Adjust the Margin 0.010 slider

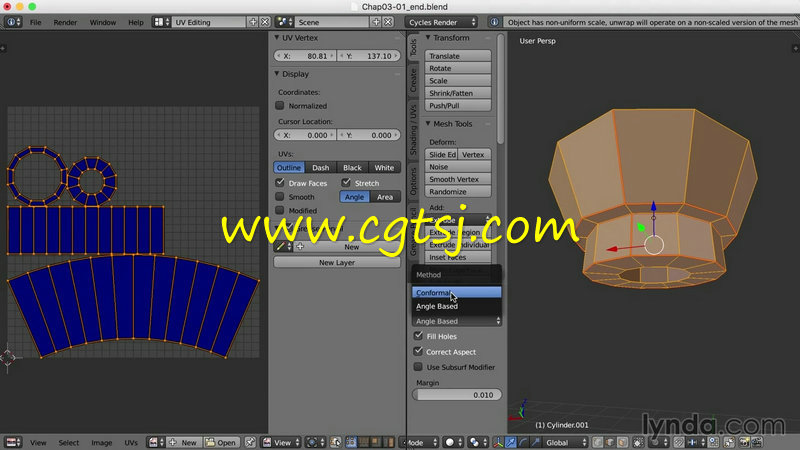point(457,394)
